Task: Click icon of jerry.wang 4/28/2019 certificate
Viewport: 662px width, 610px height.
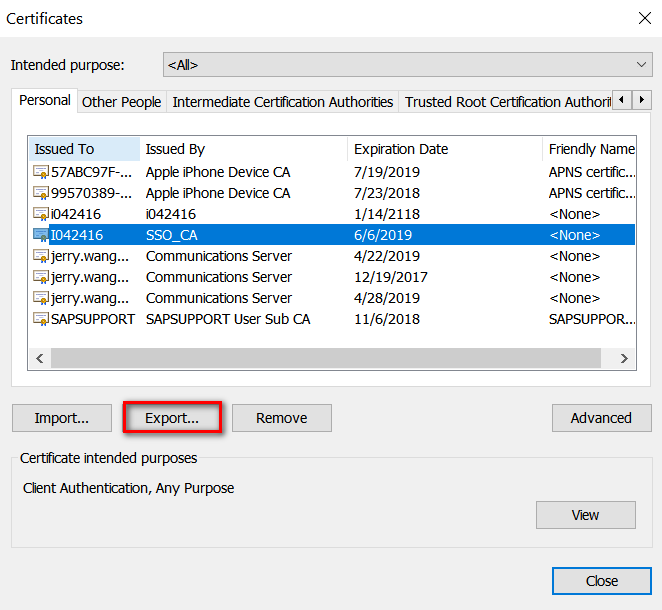Action: point(41,298)
